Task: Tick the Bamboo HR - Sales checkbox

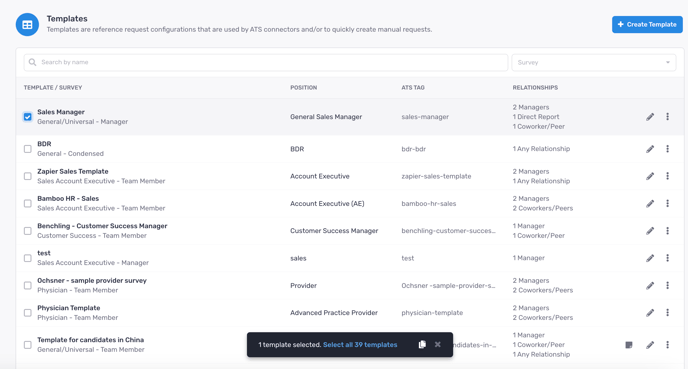Action: tap(28, 204)
